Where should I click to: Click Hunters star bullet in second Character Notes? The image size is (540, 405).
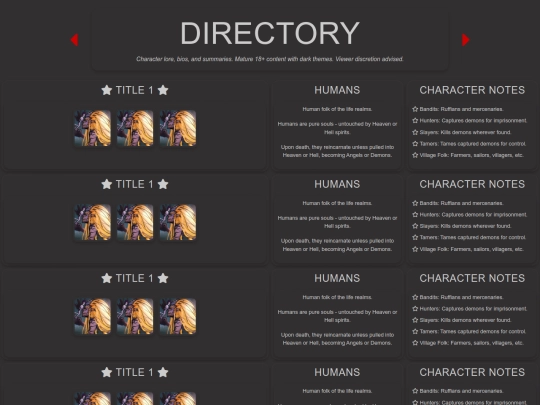coord(415,215)
